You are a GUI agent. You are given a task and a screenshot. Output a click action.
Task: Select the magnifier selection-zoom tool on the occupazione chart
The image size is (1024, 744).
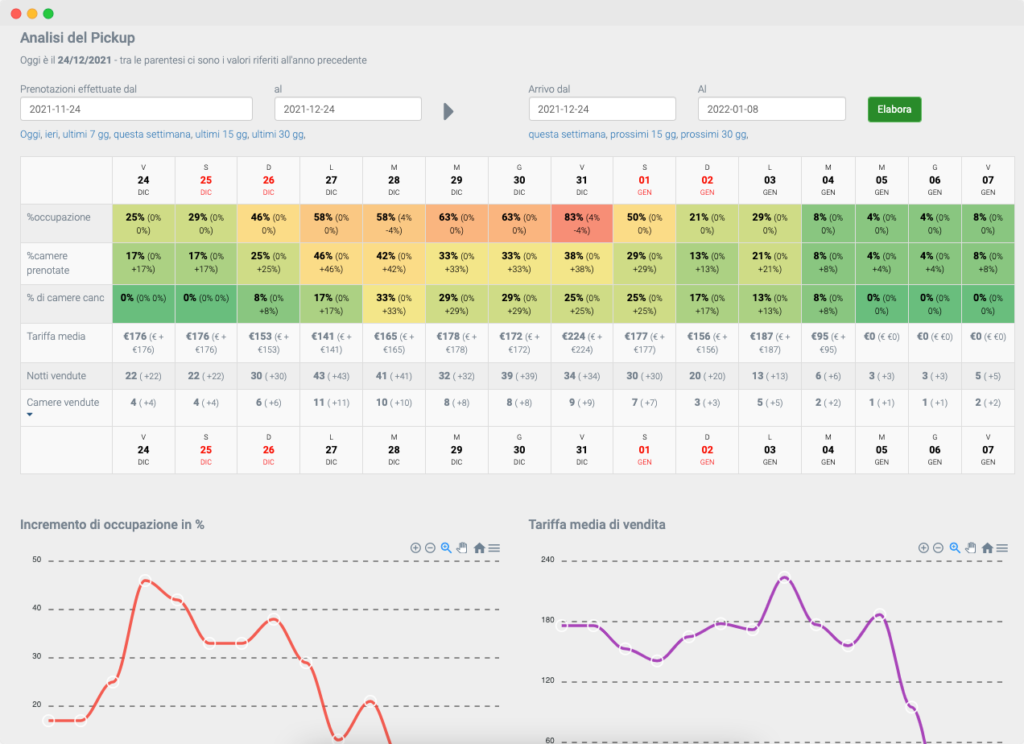coord(446,548)
